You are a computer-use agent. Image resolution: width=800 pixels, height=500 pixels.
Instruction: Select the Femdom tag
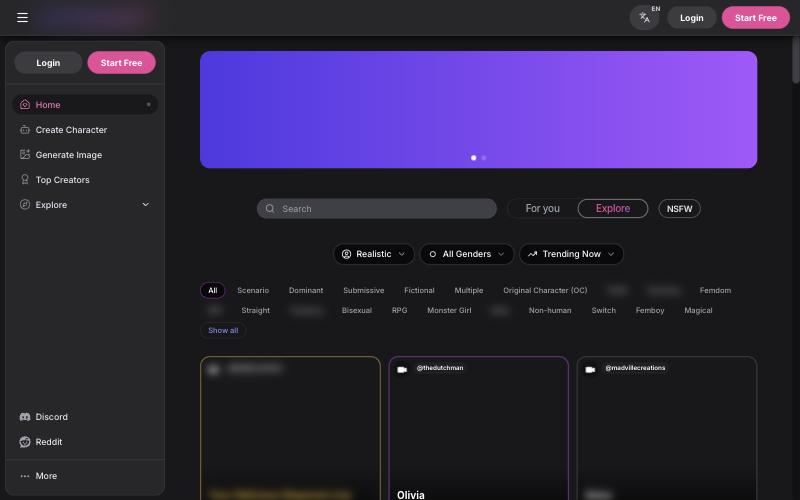[x=715, y=290]
